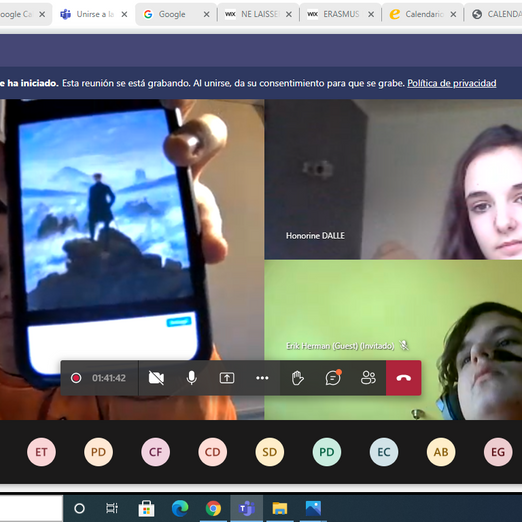Select participant avatar EC
Viewport: 522px width, 522px height.
click(x=384, y=452)
